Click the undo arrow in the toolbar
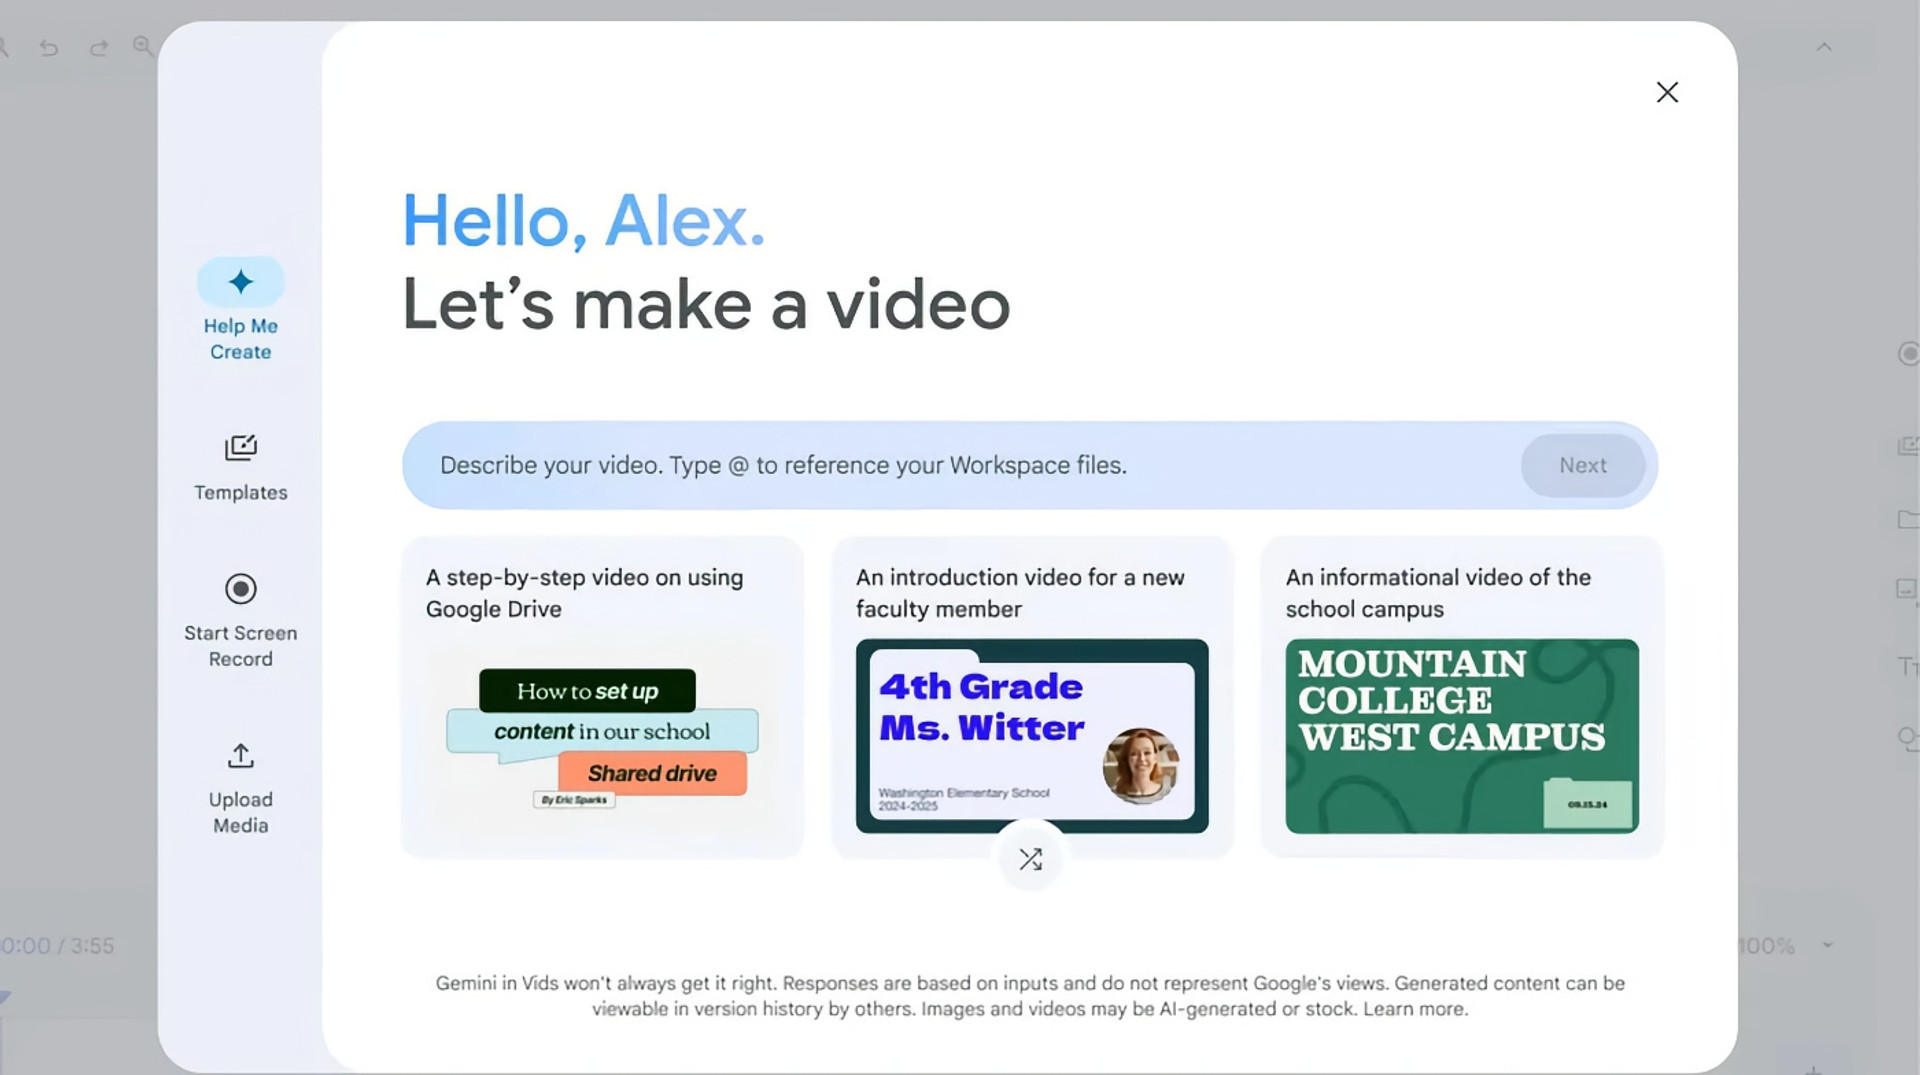The width and height of the screenshot is (1920, 1075). click(x=49, y=47)
